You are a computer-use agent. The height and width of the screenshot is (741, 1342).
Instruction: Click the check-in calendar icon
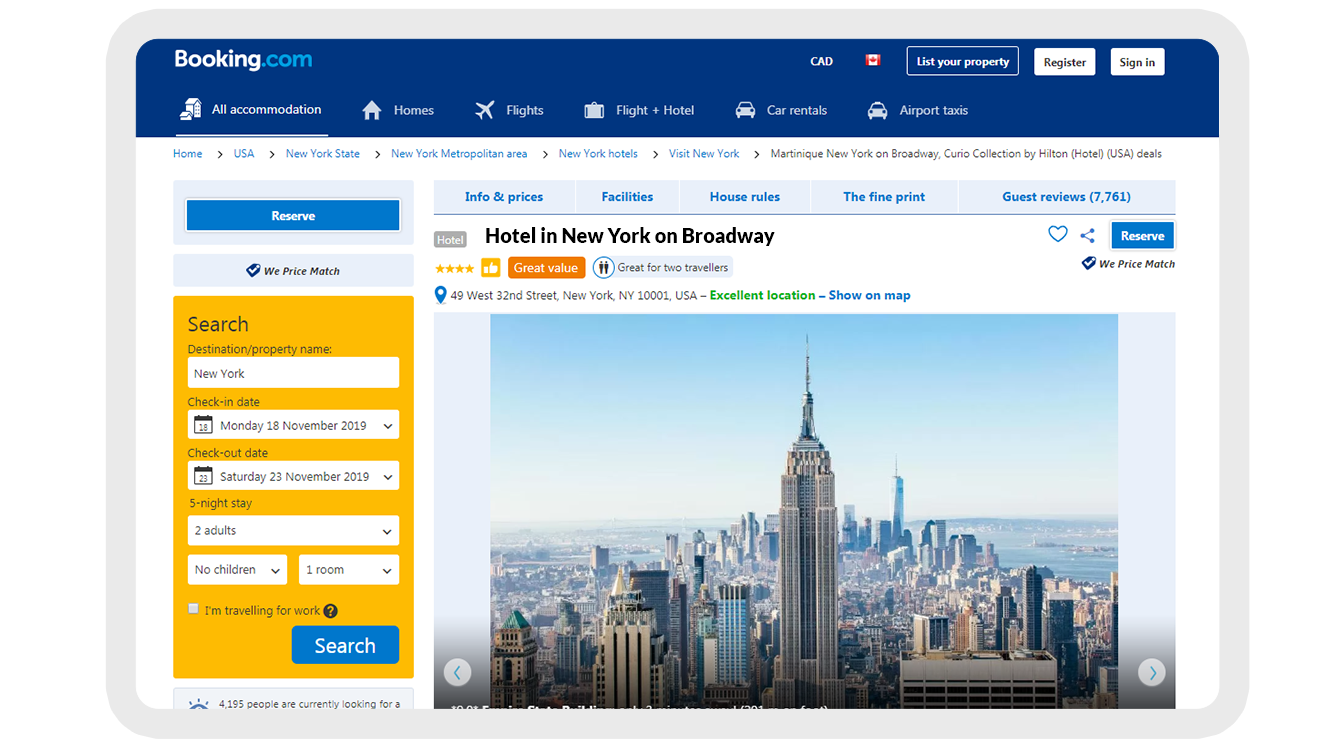pos(203,425)
